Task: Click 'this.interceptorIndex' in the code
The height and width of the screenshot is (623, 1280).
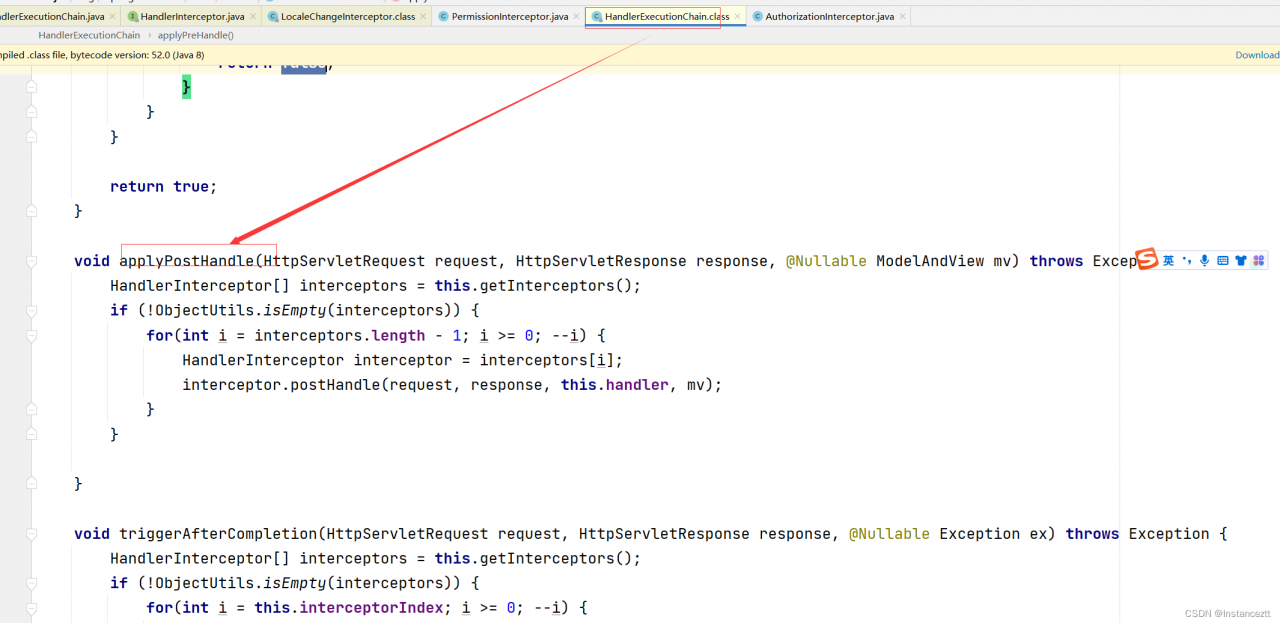Action: (349, 608)
